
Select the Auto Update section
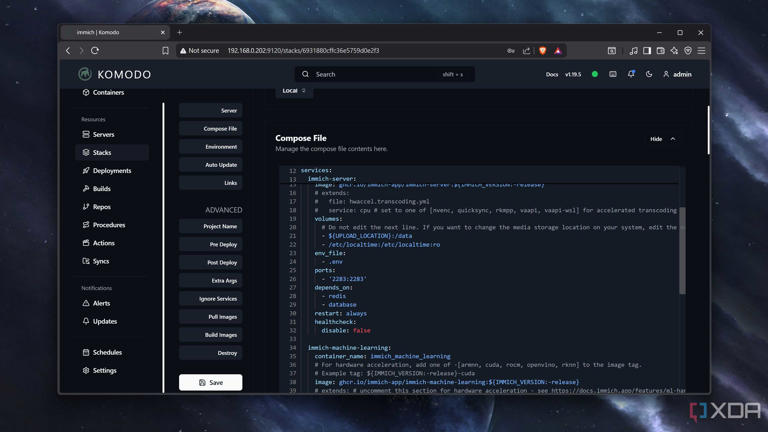[x=211, y=165]
